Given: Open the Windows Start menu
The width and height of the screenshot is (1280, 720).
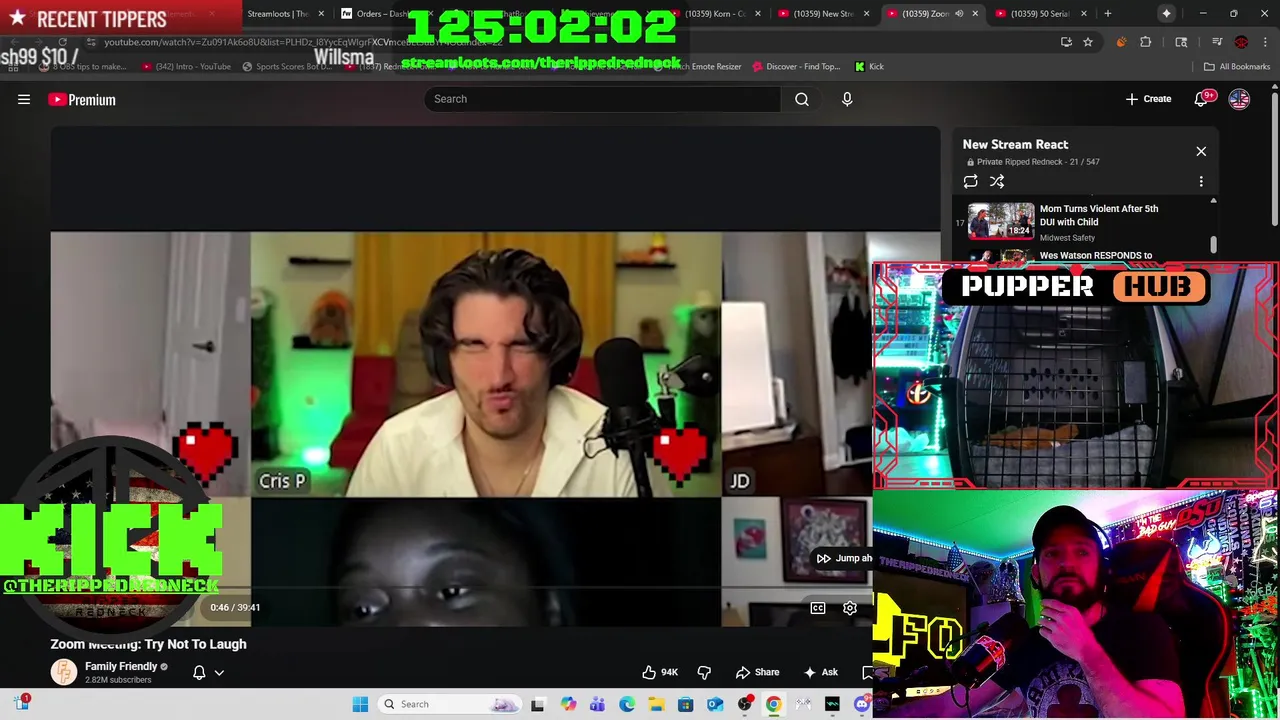Looking at the screenshot, I should [x=360, y=704].
